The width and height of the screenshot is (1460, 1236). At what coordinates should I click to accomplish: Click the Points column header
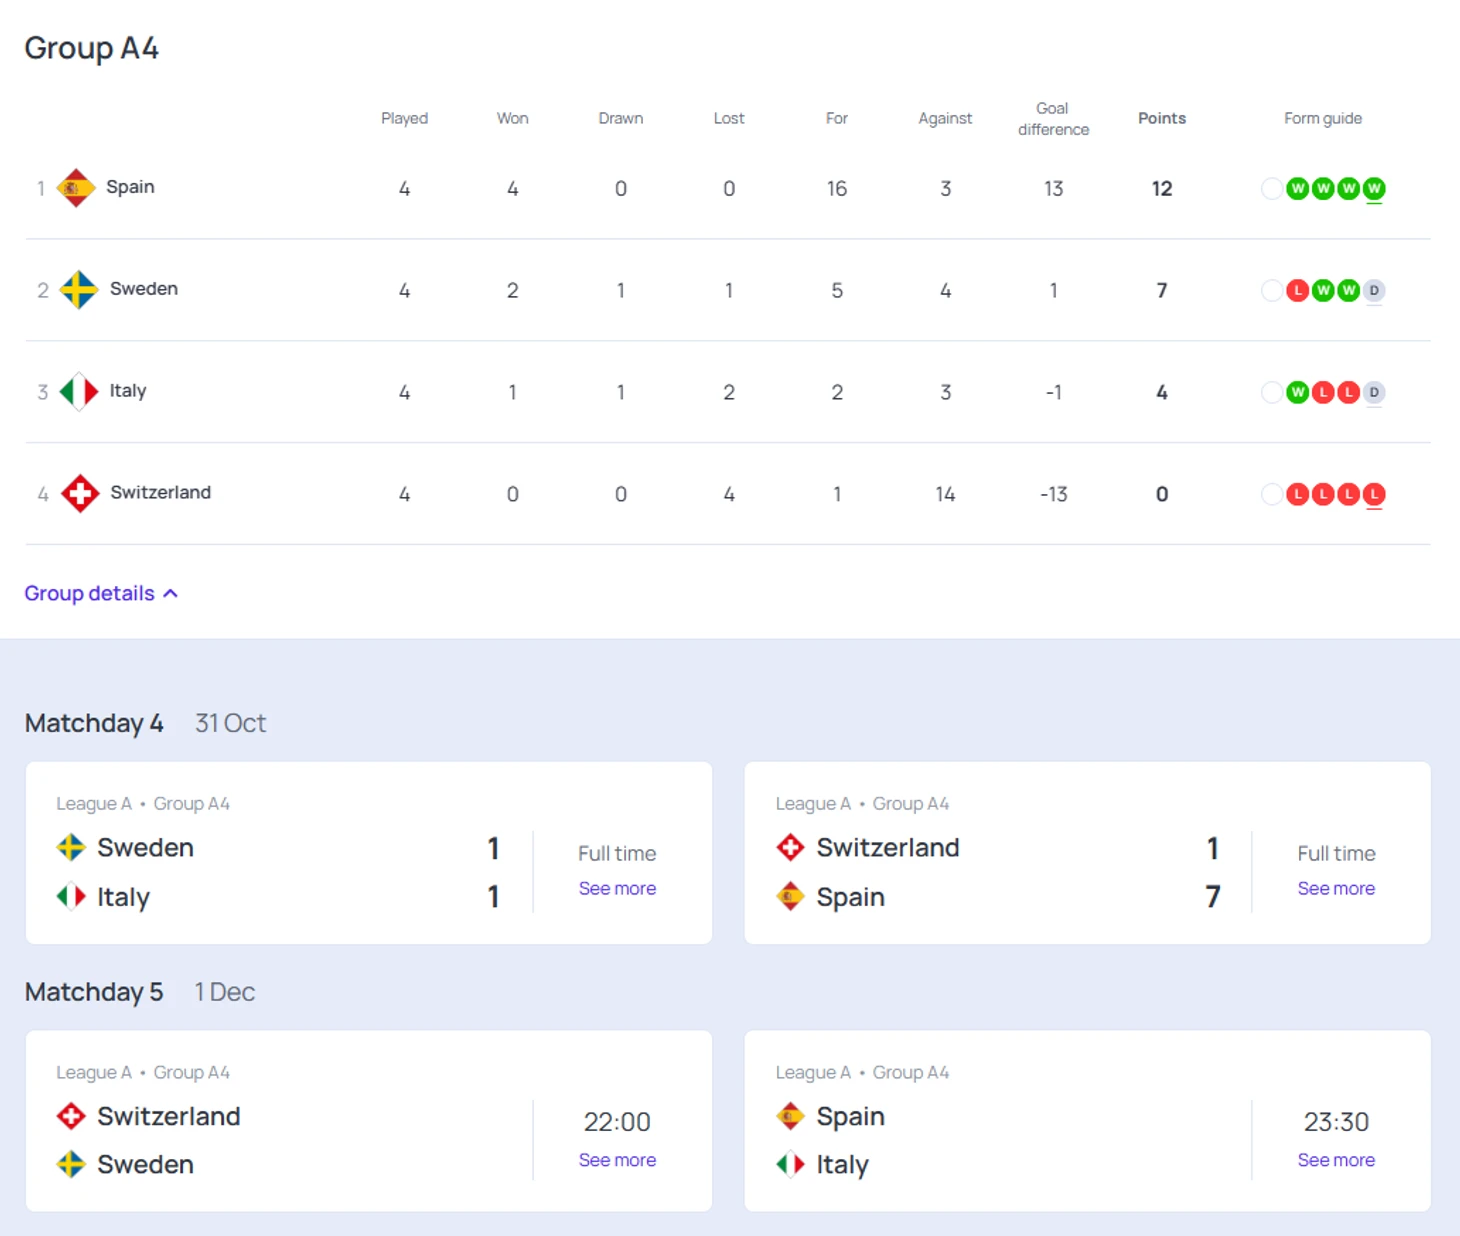[1161, 118]
